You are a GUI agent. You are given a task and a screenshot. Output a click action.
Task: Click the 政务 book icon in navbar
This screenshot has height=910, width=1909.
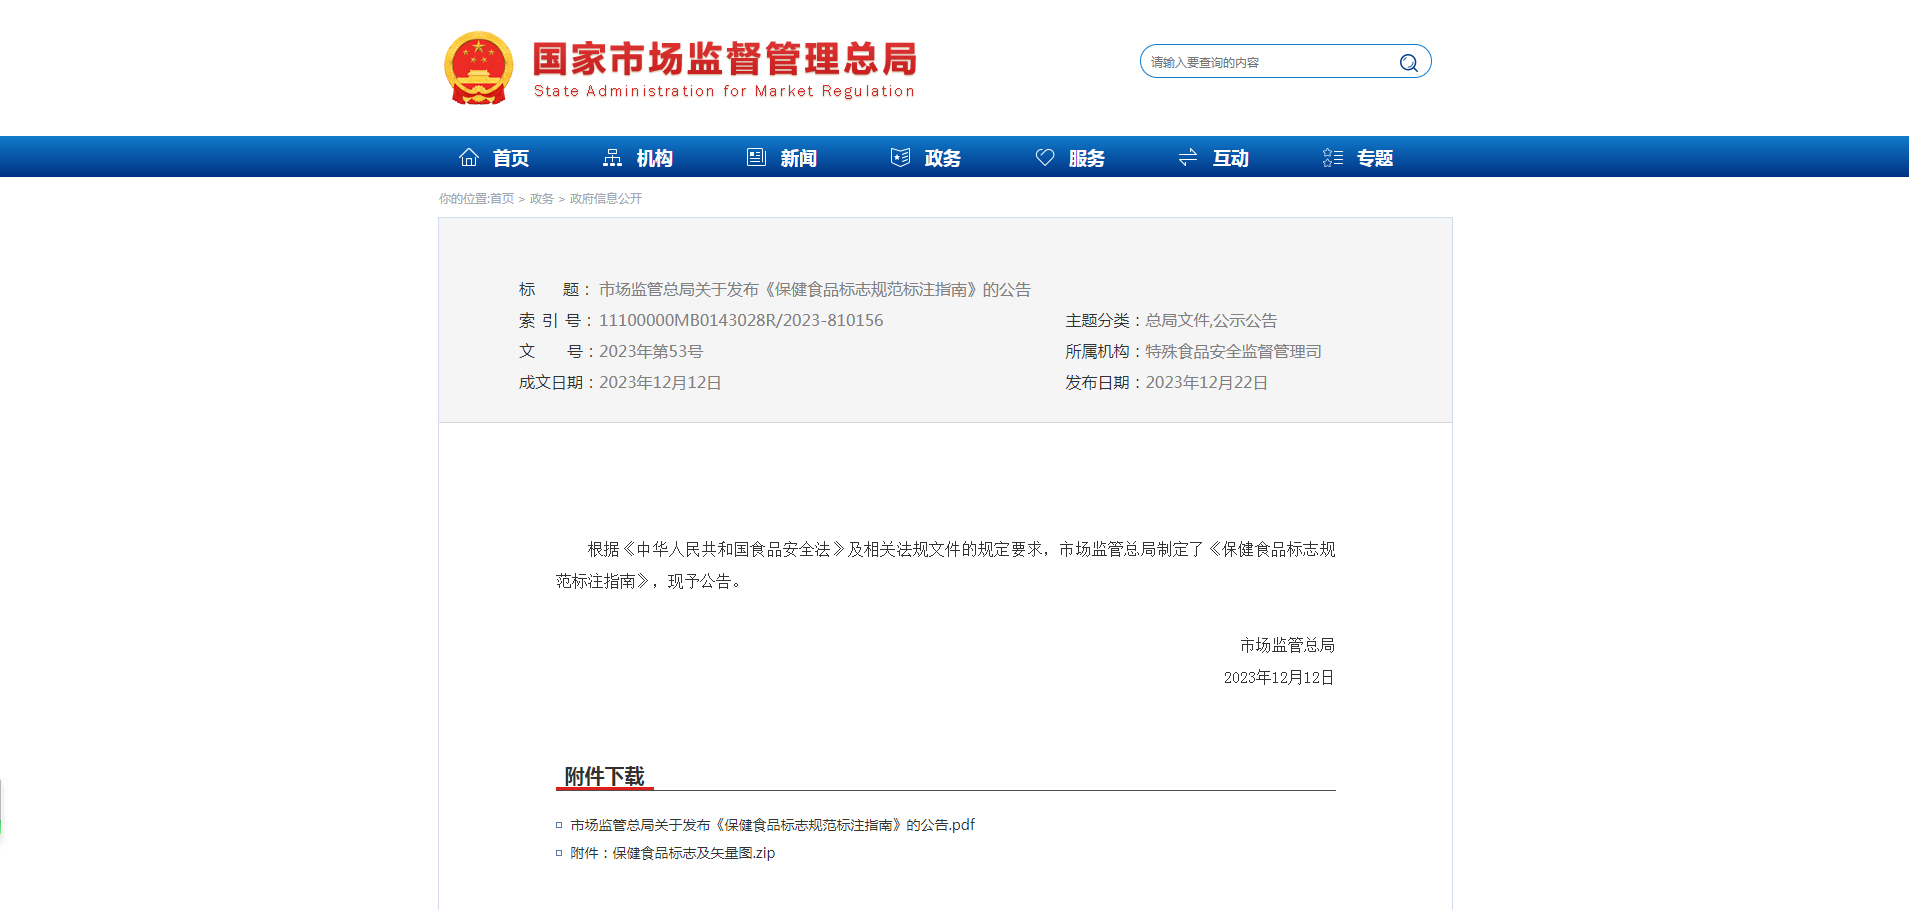click(x=899, y=156)
